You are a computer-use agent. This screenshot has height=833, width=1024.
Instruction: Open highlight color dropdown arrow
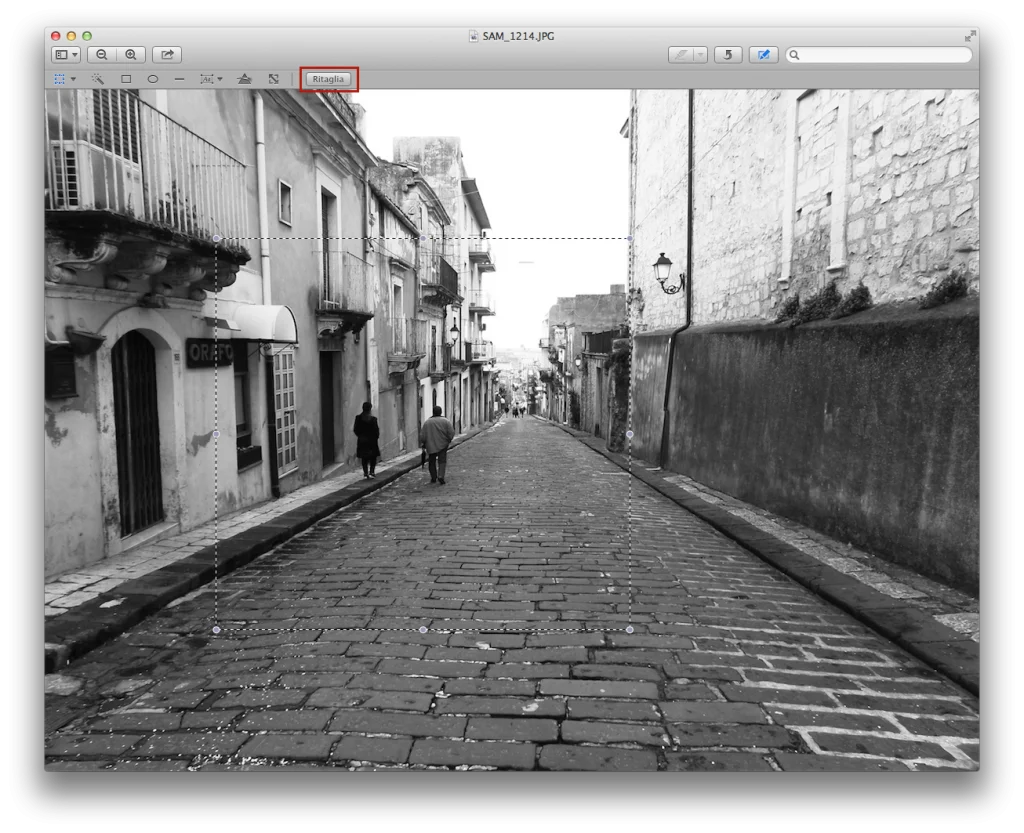[700, 55]
